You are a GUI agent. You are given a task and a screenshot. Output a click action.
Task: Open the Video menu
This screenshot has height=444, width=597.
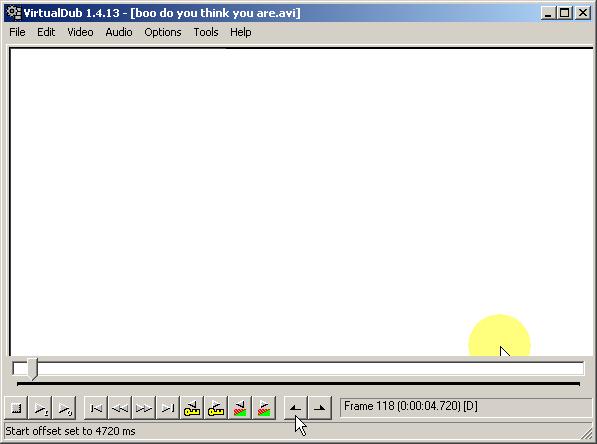tap(80, 32)
